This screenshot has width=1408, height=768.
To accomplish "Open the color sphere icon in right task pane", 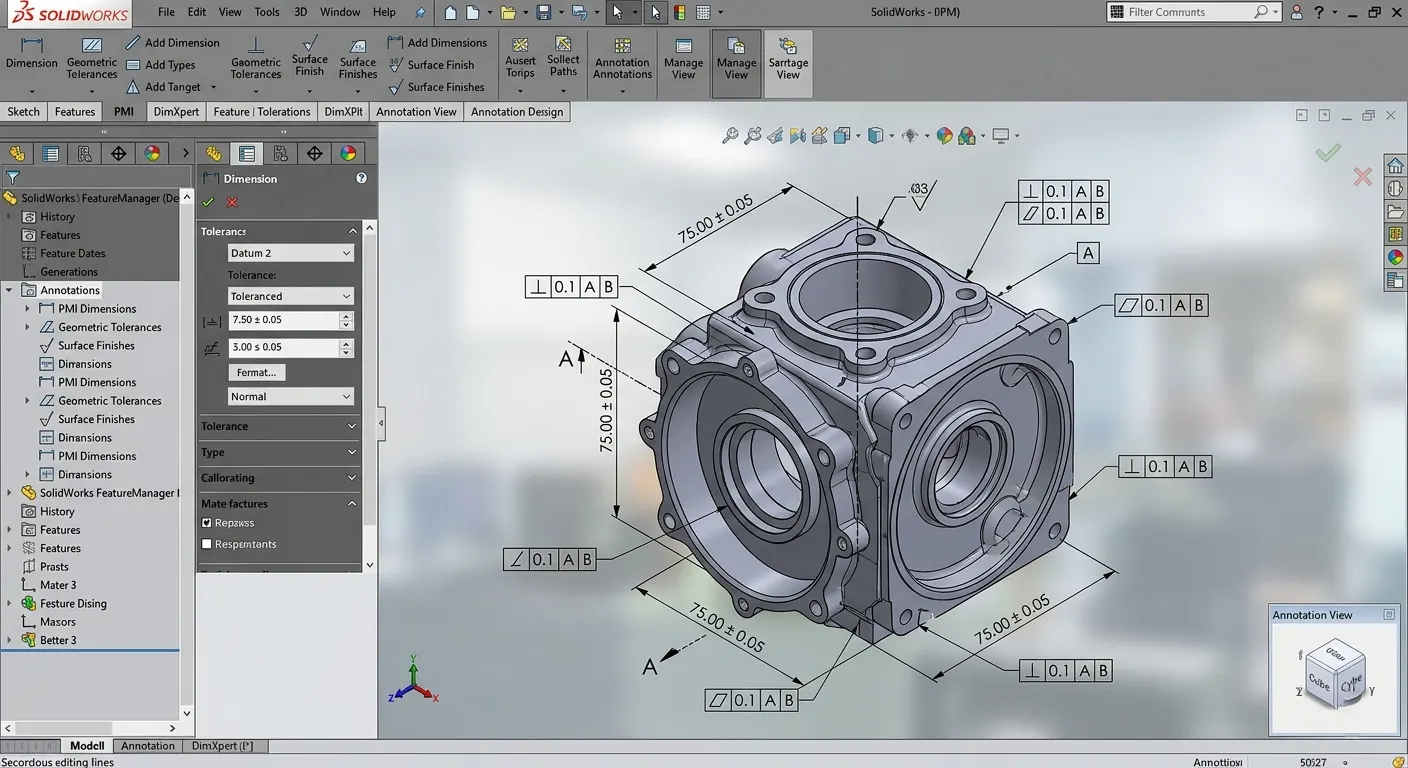I will pyautogui.click(x=1395, y=257).
